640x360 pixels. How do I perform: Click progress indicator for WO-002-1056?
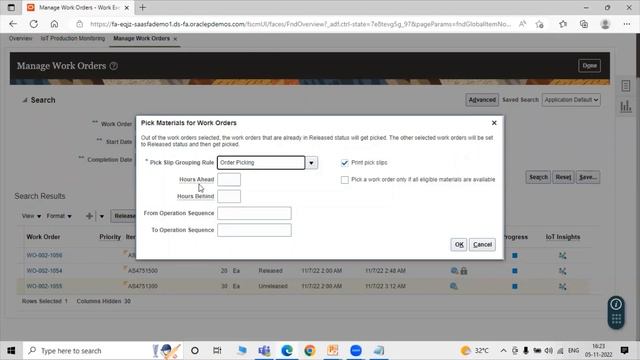coord(515,256)
